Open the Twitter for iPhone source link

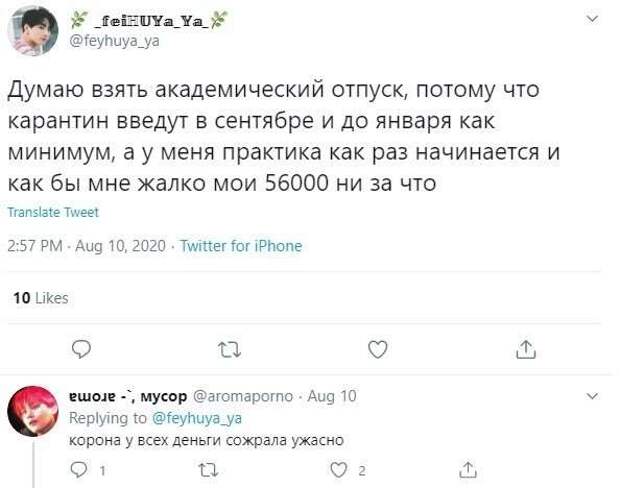(x=241, y=246)
